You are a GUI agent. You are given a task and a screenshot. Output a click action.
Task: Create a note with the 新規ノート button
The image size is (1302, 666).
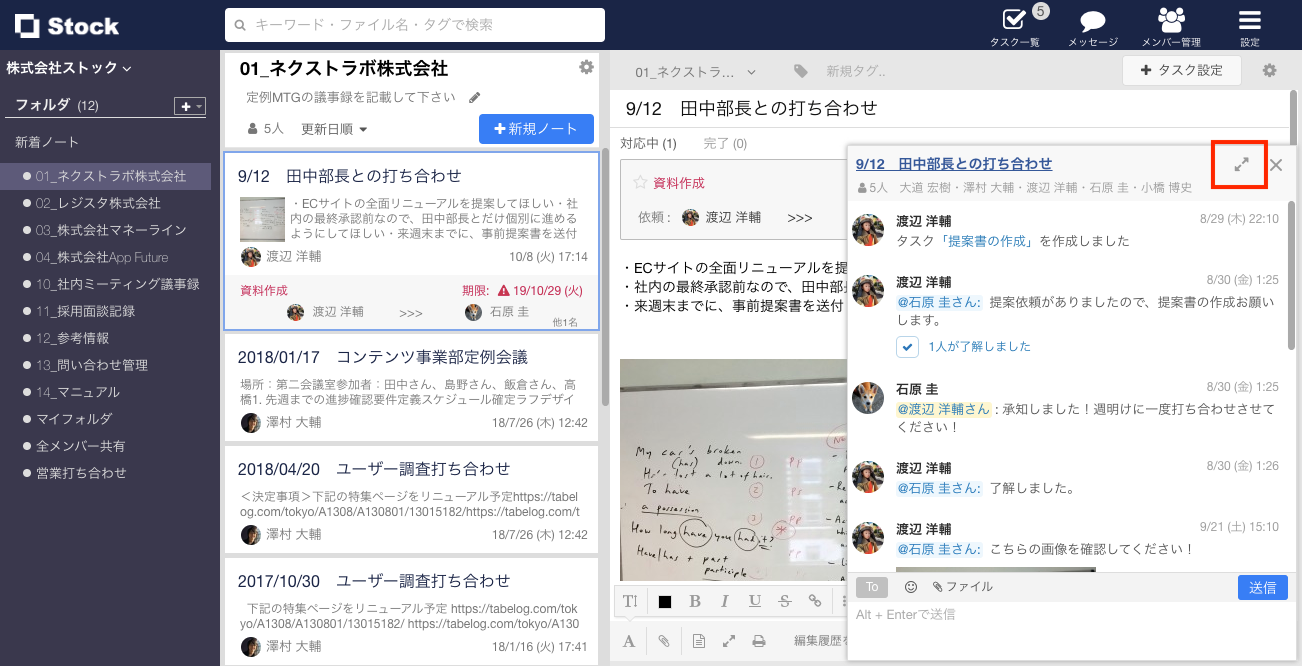coord(536,129)
